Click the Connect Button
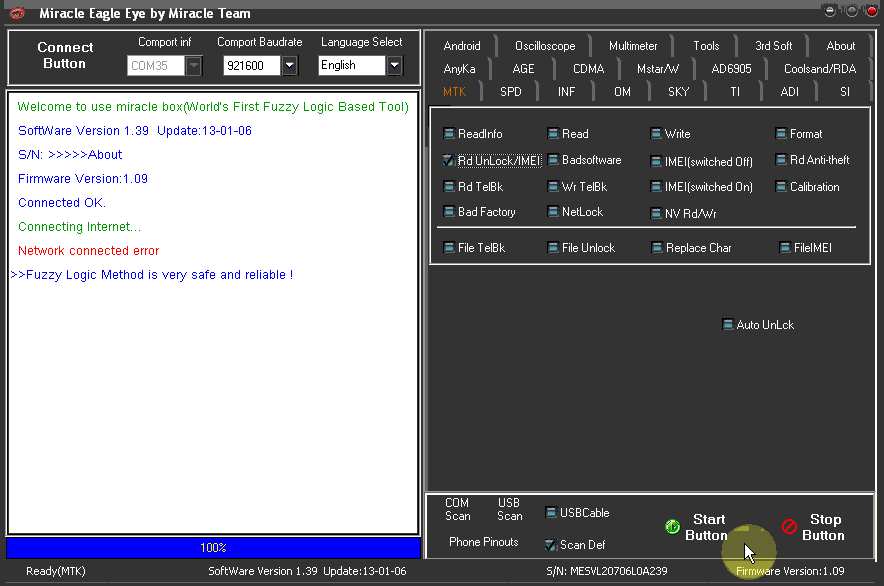 65,55
